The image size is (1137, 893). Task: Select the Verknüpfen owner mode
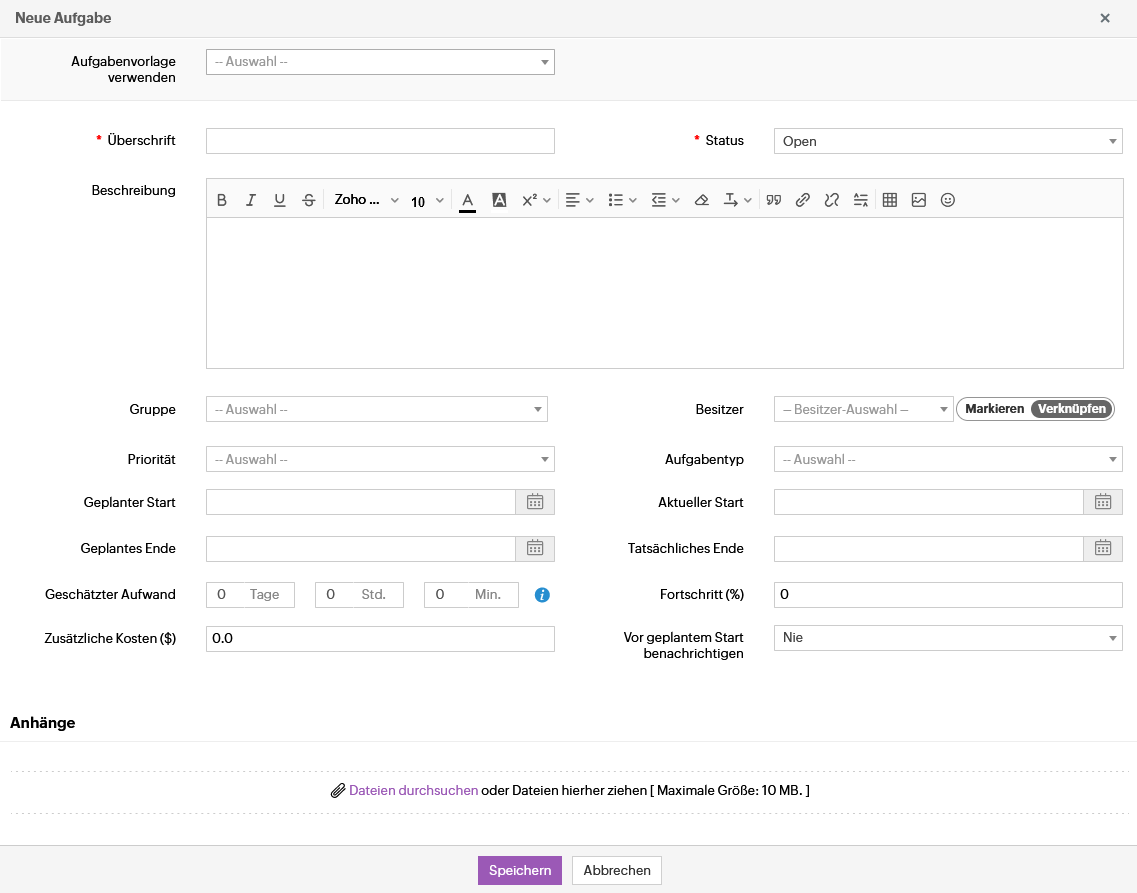pos(1072,409)
